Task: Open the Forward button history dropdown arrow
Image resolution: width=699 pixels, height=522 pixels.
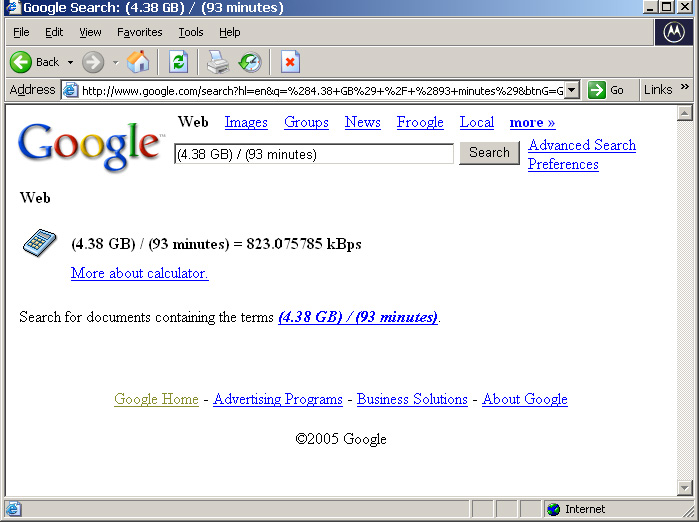Action: pos(115,62)
